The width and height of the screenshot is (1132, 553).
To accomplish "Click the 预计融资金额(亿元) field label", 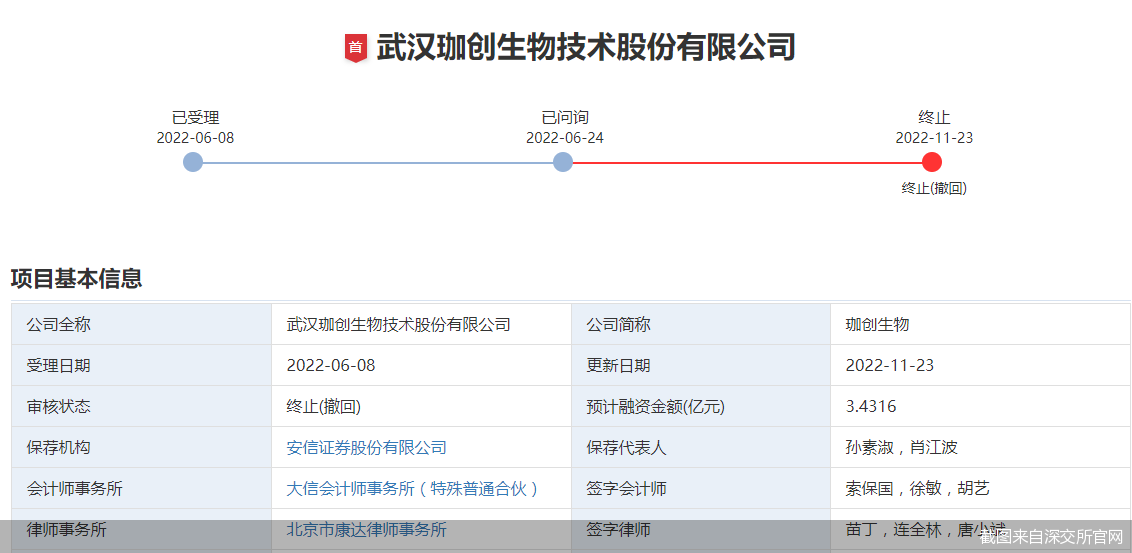I will tap(655, 407).
